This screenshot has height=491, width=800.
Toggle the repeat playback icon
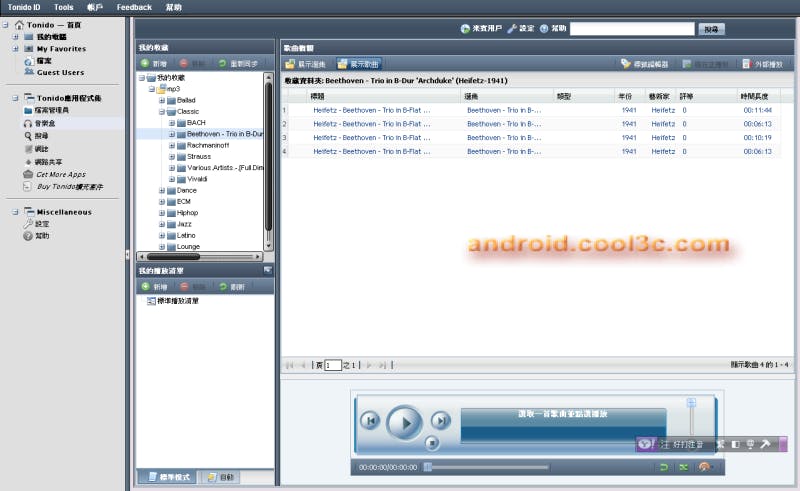tap(663, 467)
